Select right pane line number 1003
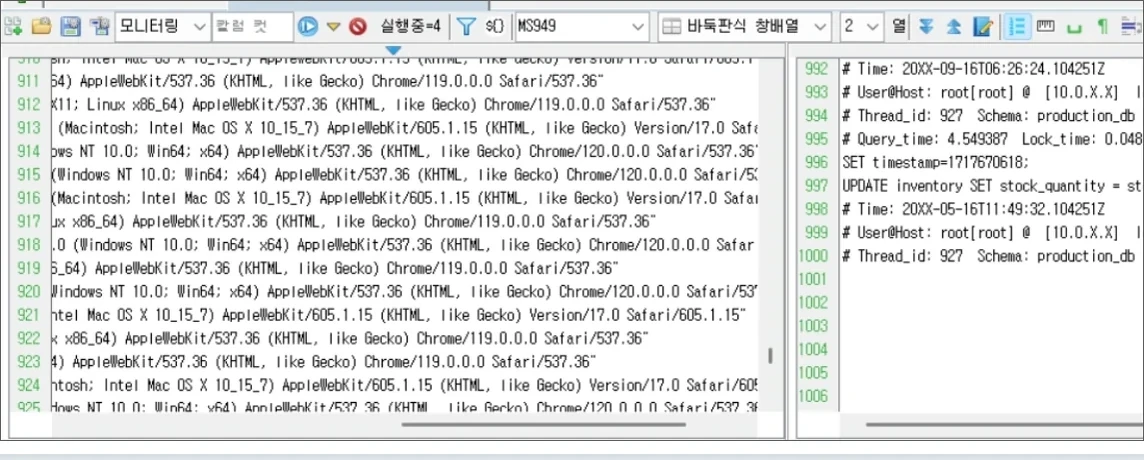Screen dimensions: 1144x460 [x=814, y=326]
